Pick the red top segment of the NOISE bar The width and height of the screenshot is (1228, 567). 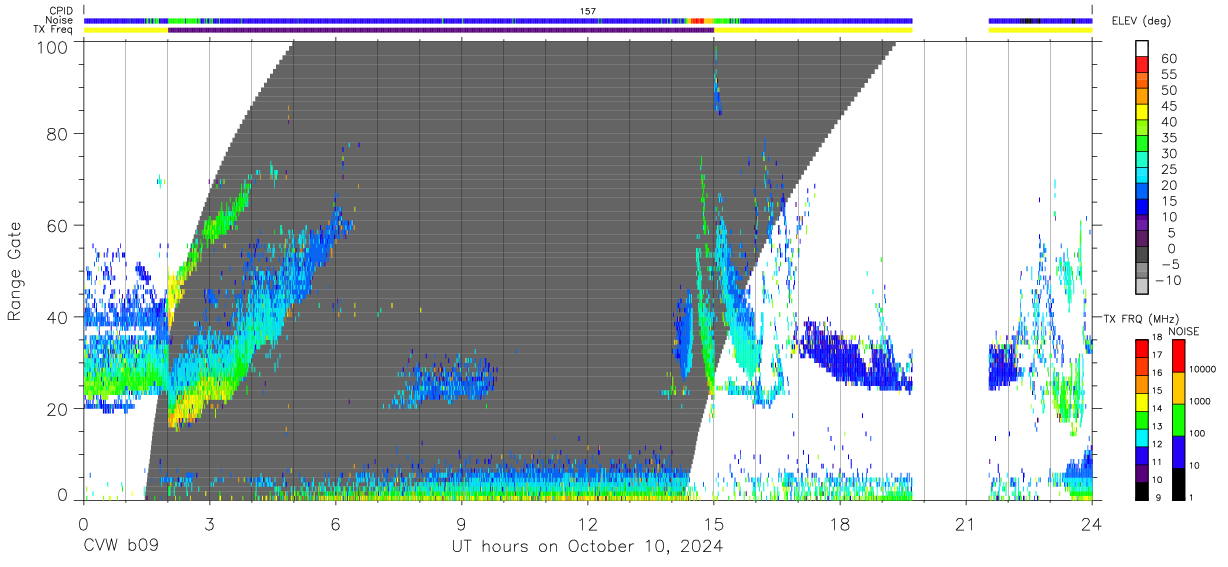pyautogui.click(x=1178, y=356)
